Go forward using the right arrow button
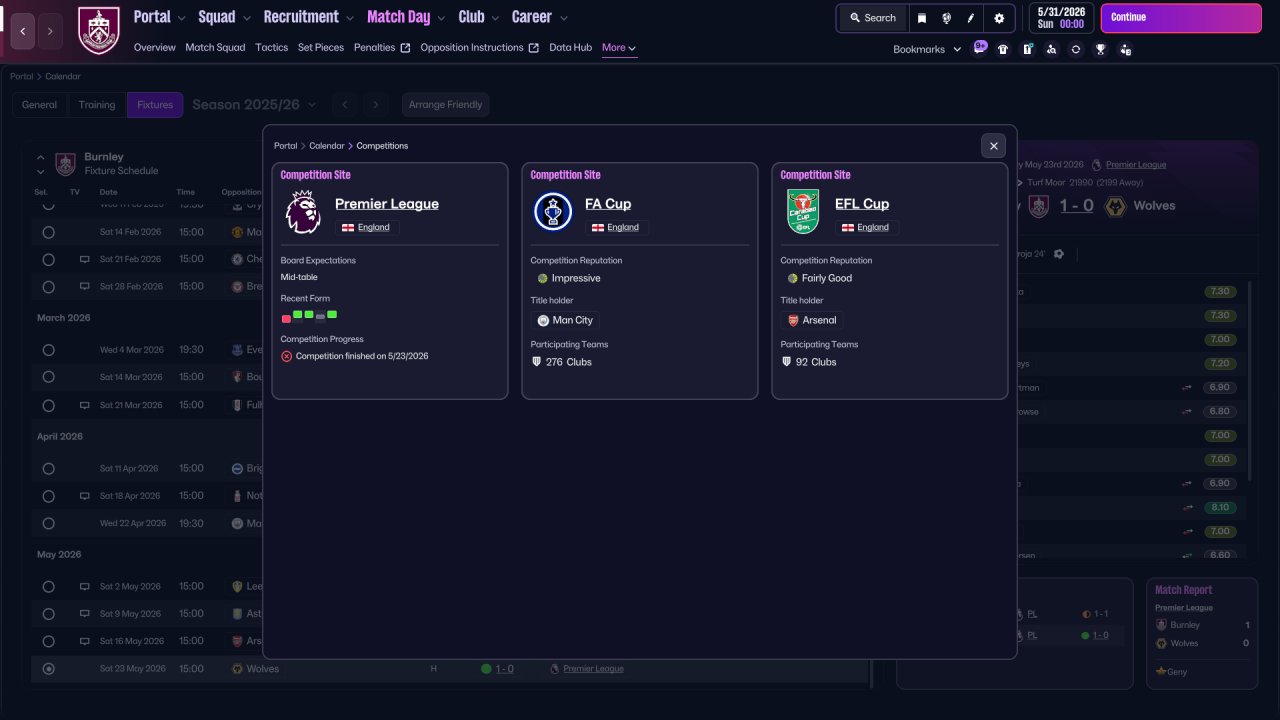This screenshot has width=1280, height=720. tap(50, 32)
